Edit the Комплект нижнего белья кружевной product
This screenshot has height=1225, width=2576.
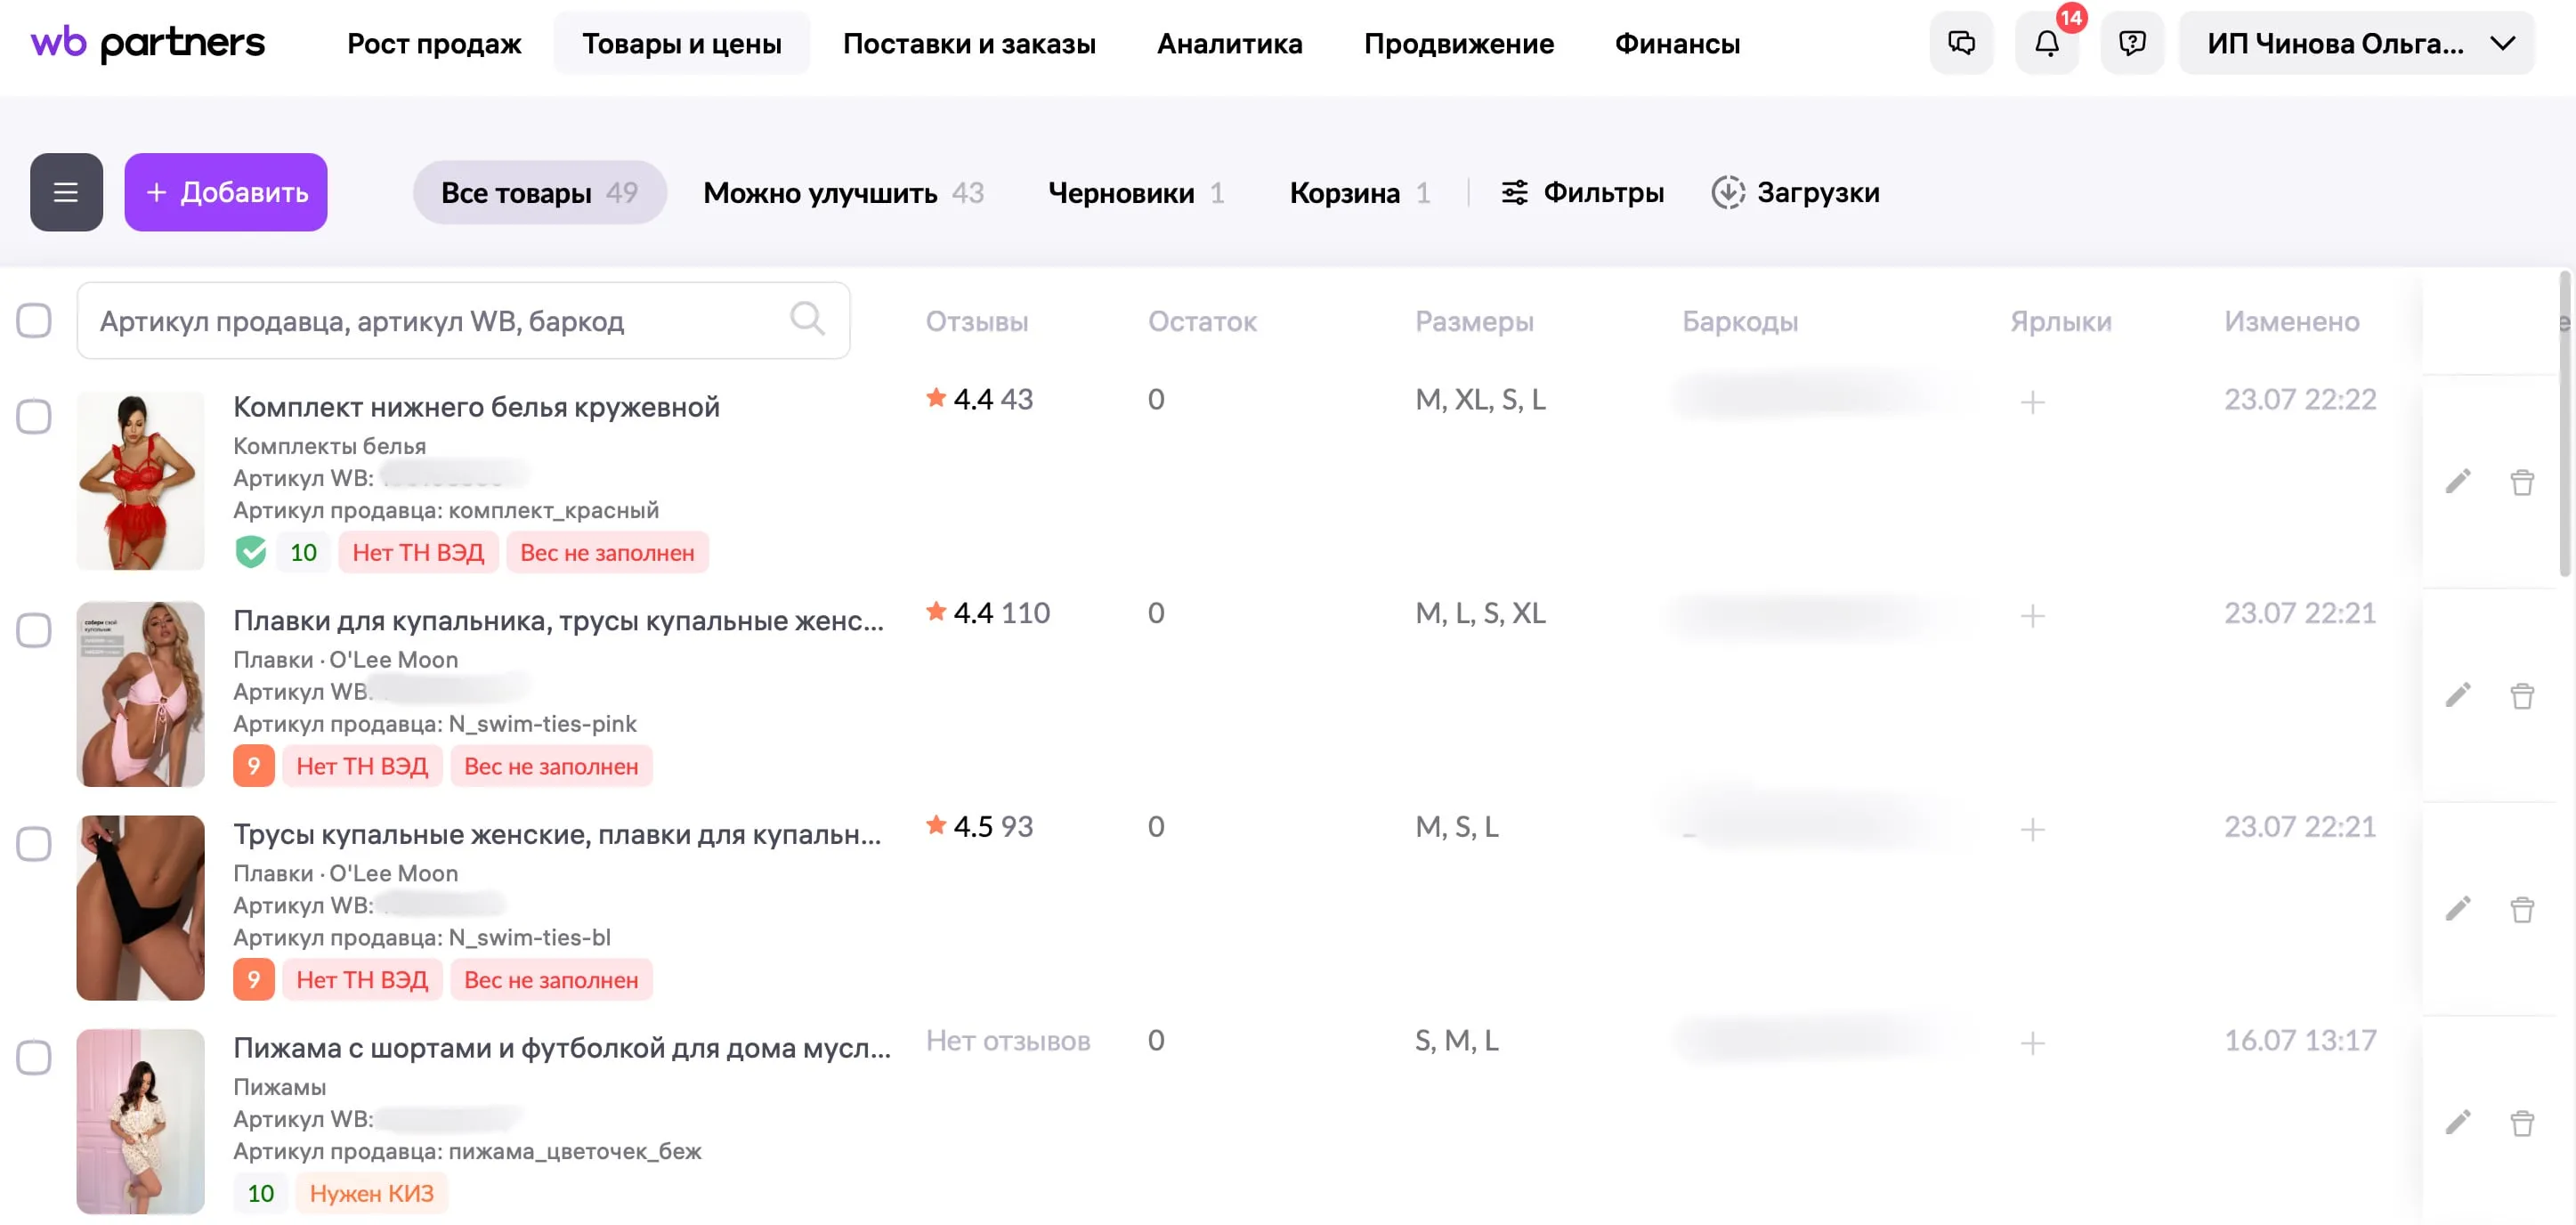[2458, 482]
